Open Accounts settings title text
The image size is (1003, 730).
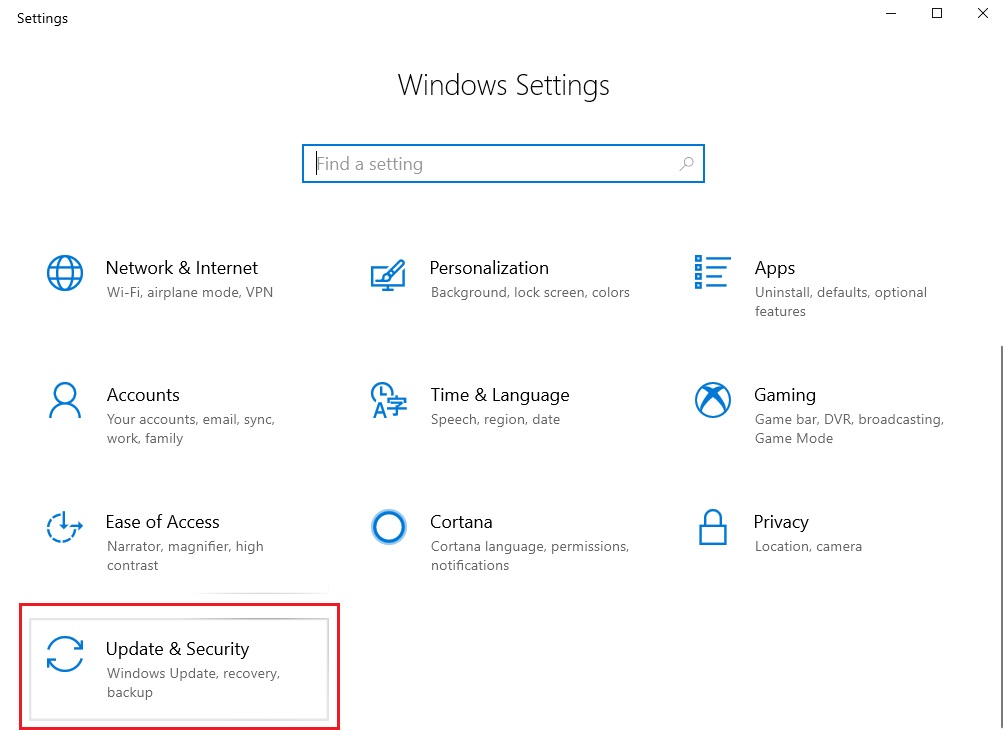(x=143, y=395)
